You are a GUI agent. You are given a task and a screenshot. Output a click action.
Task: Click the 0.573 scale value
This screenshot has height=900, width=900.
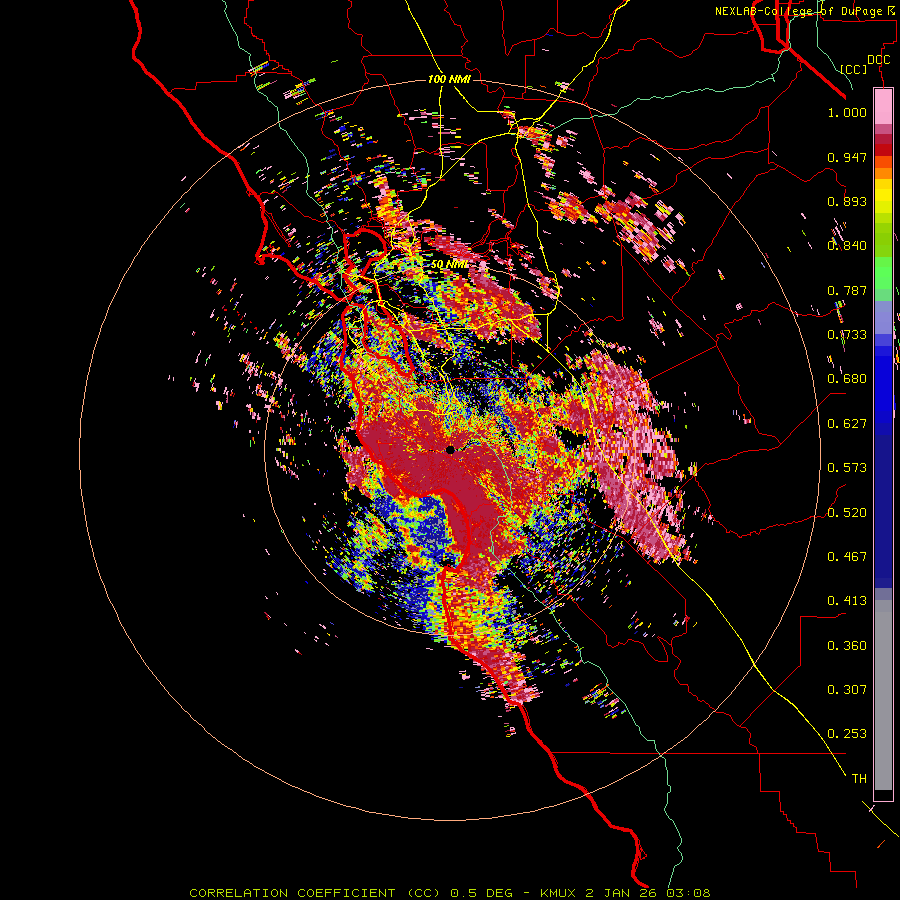point(847,468)
